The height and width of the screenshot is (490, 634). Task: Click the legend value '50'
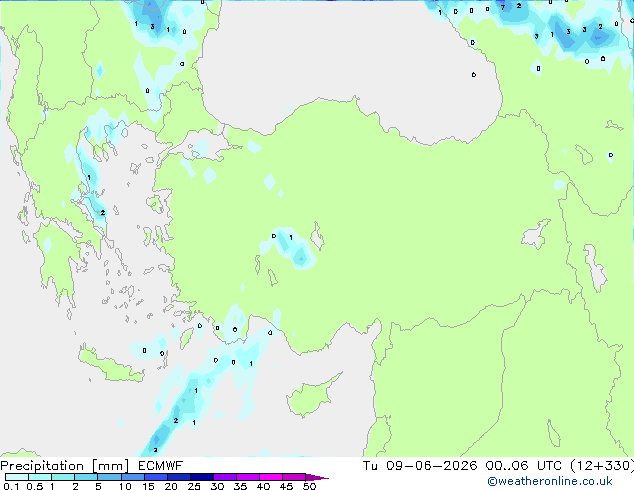[309, 486]
